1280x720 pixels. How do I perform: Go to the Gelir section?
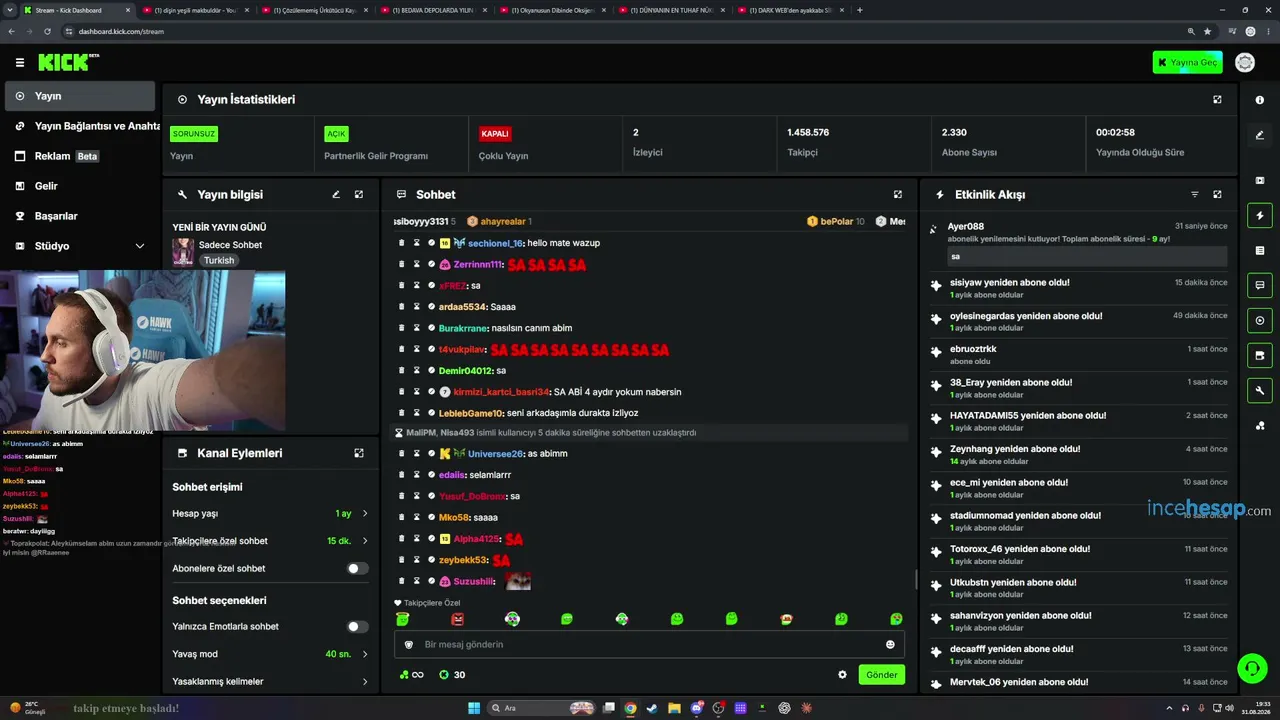80,186
